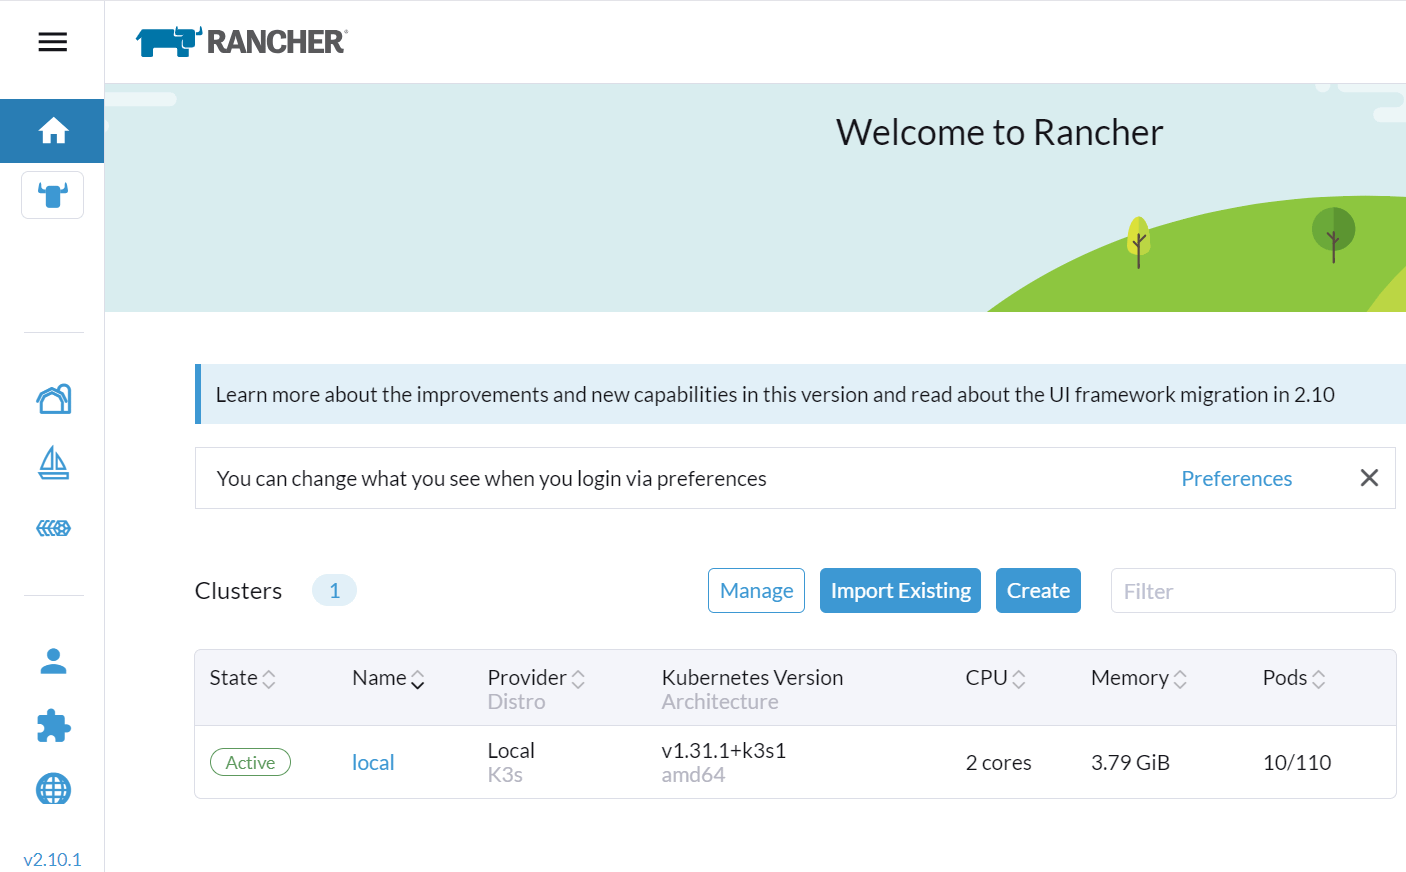Go to Home via house icon

click(53, 131)
